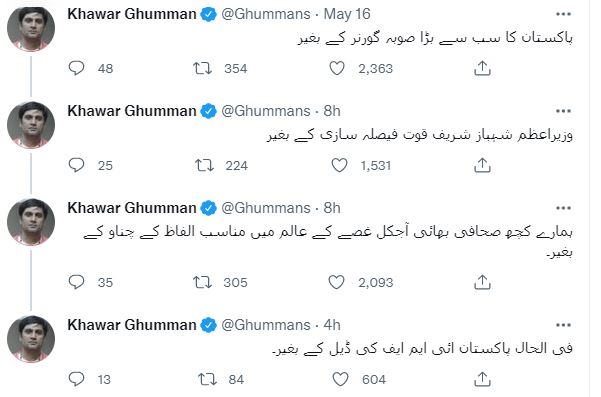
Task: Retweet the tweet with 305 retweets
Action: click(202, 282)
